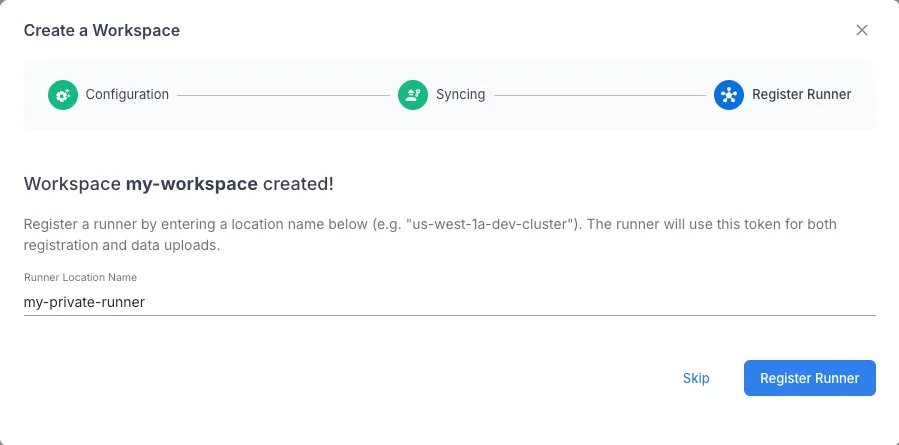
Task: Click the 'Runner Location Name' field label
Action: click(80, 277)
